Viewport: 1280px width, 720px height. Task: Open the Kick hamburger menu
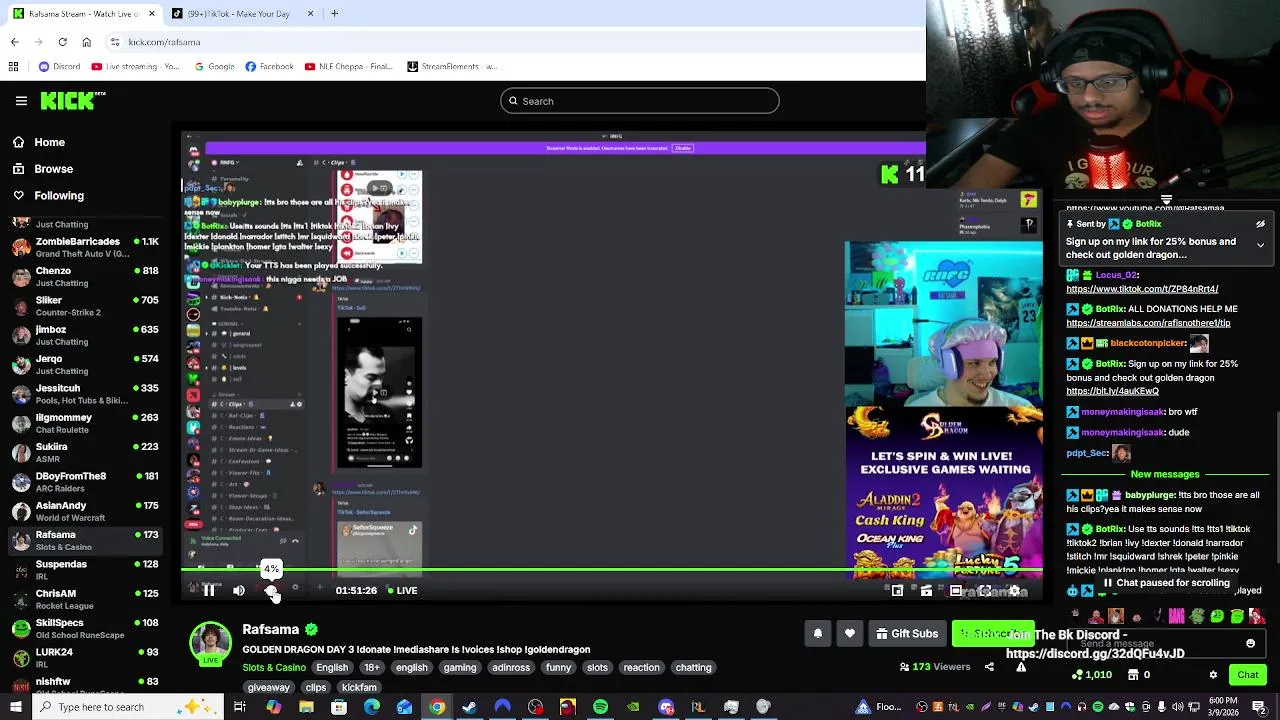21,101
